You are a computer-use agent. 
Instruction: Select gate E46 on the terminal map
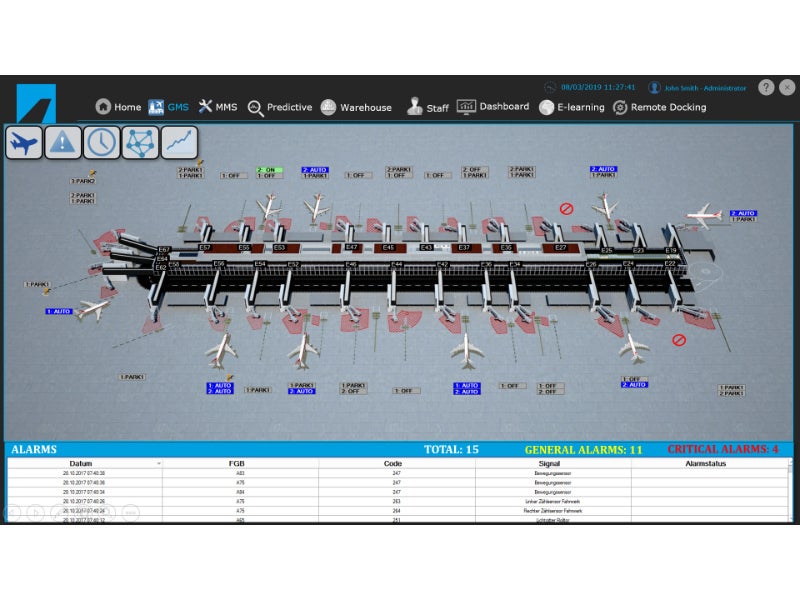[x=351, y=264]
